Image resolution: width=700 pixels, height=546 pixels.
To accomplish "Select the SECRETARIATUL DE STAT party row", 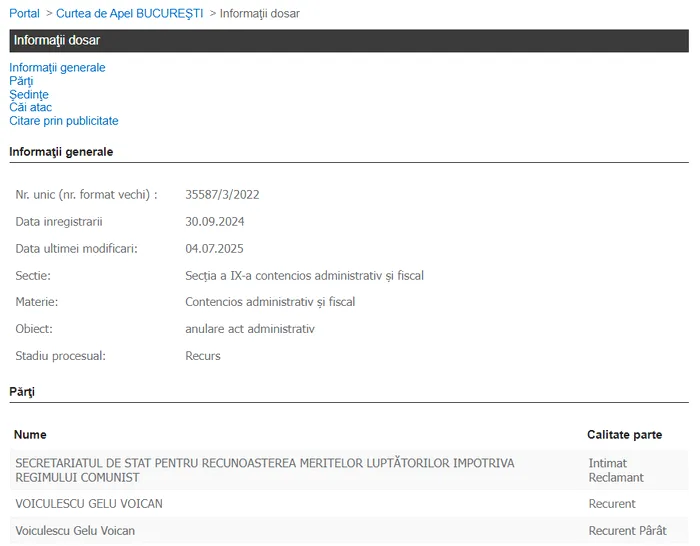I will [264, 470].
